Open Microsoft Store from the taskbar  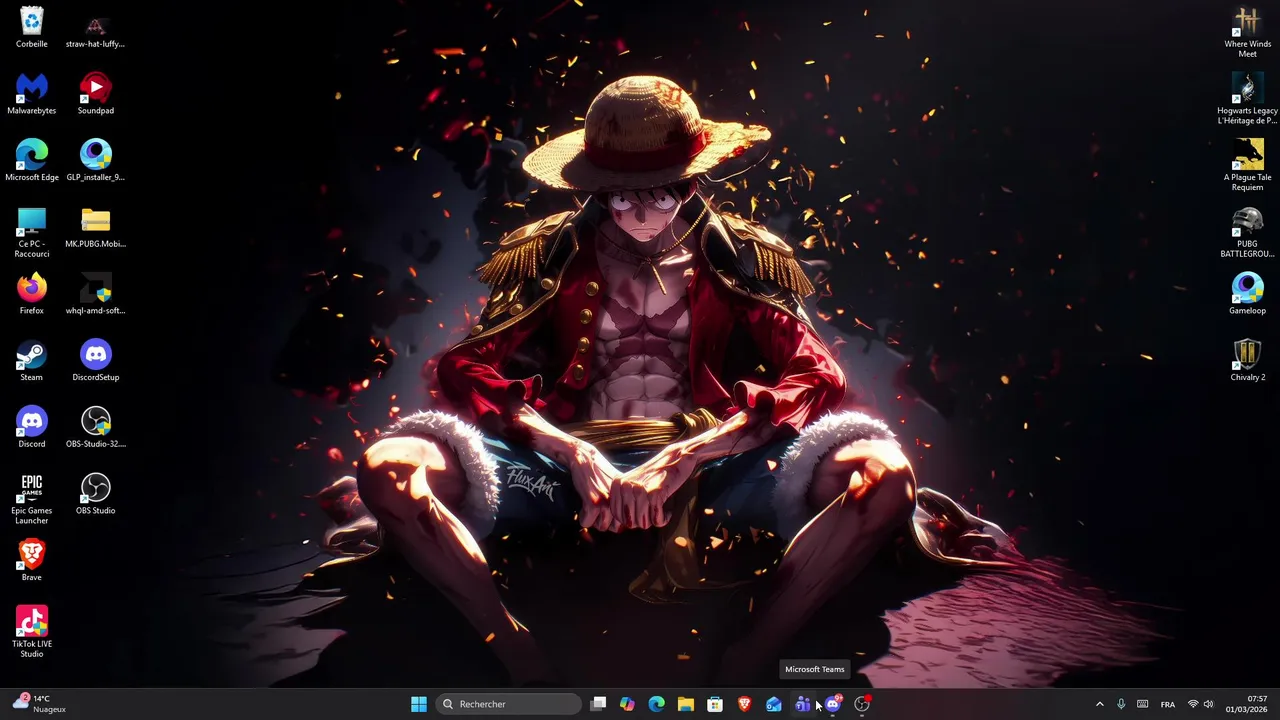click(715, 704)
